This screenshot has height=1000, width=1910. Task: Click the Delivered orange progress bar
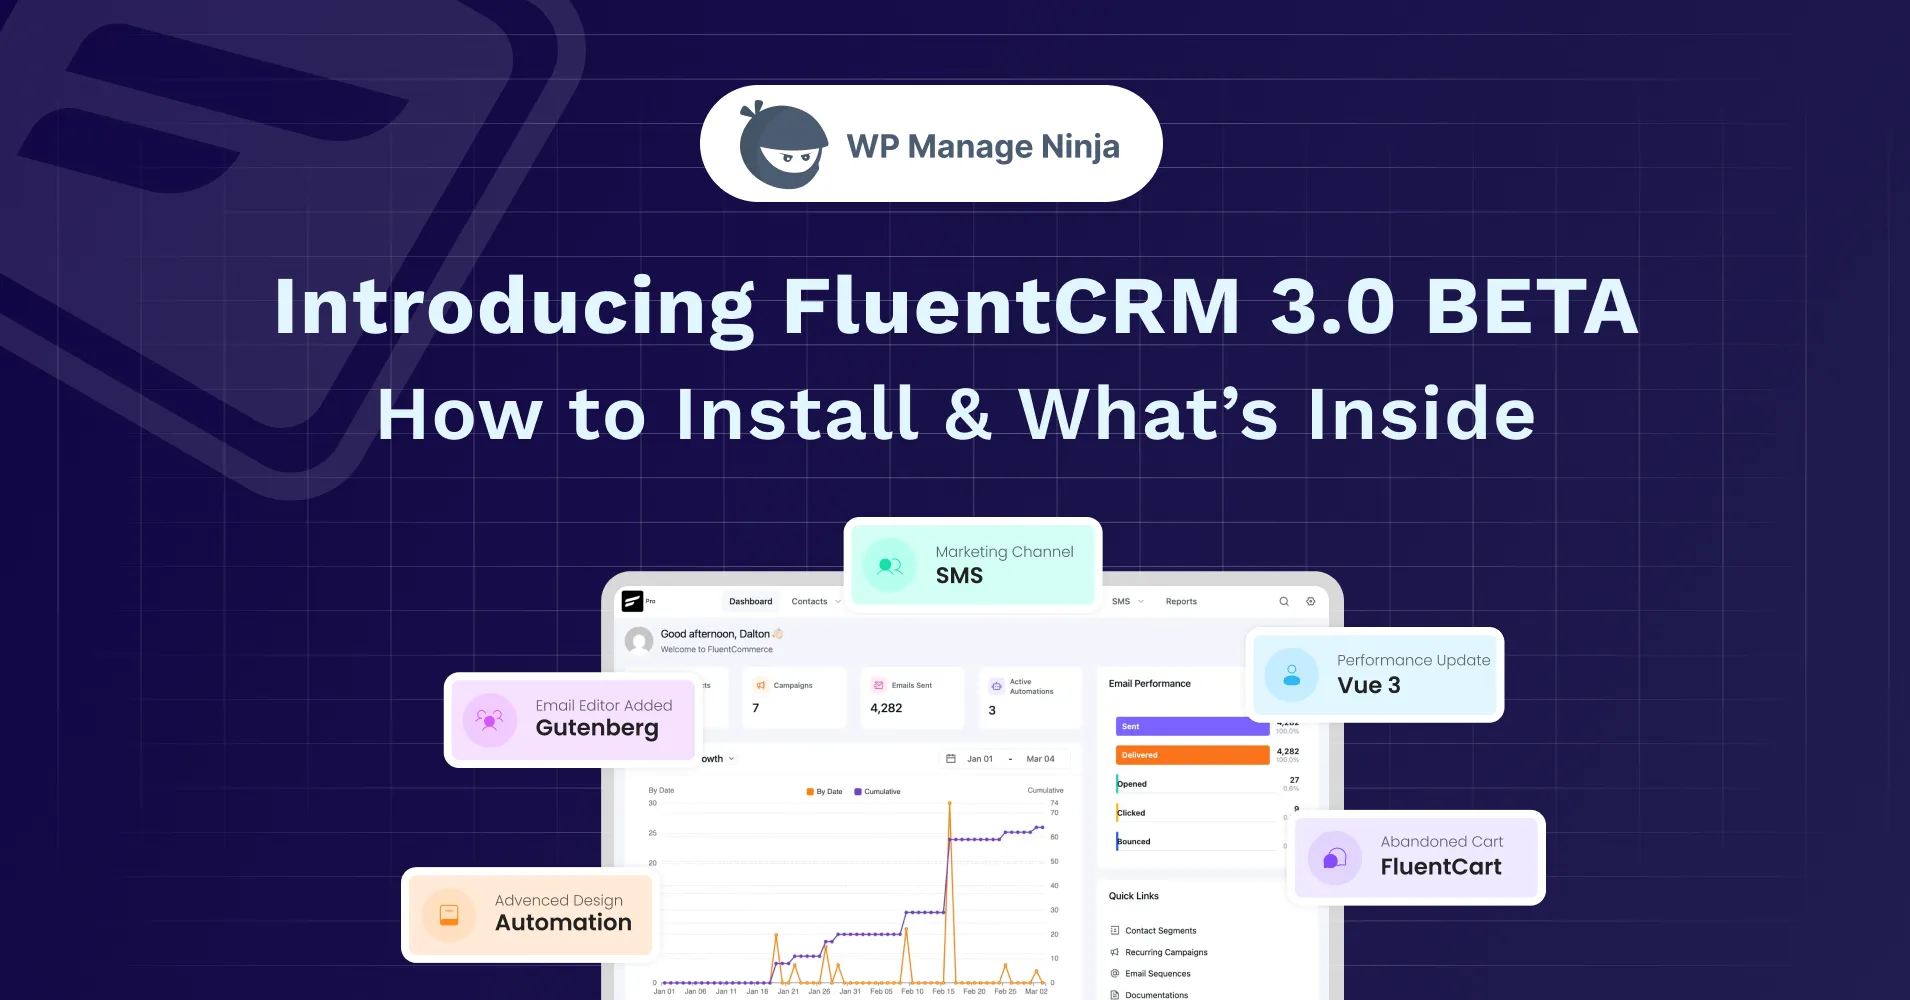coord(1192,755)
